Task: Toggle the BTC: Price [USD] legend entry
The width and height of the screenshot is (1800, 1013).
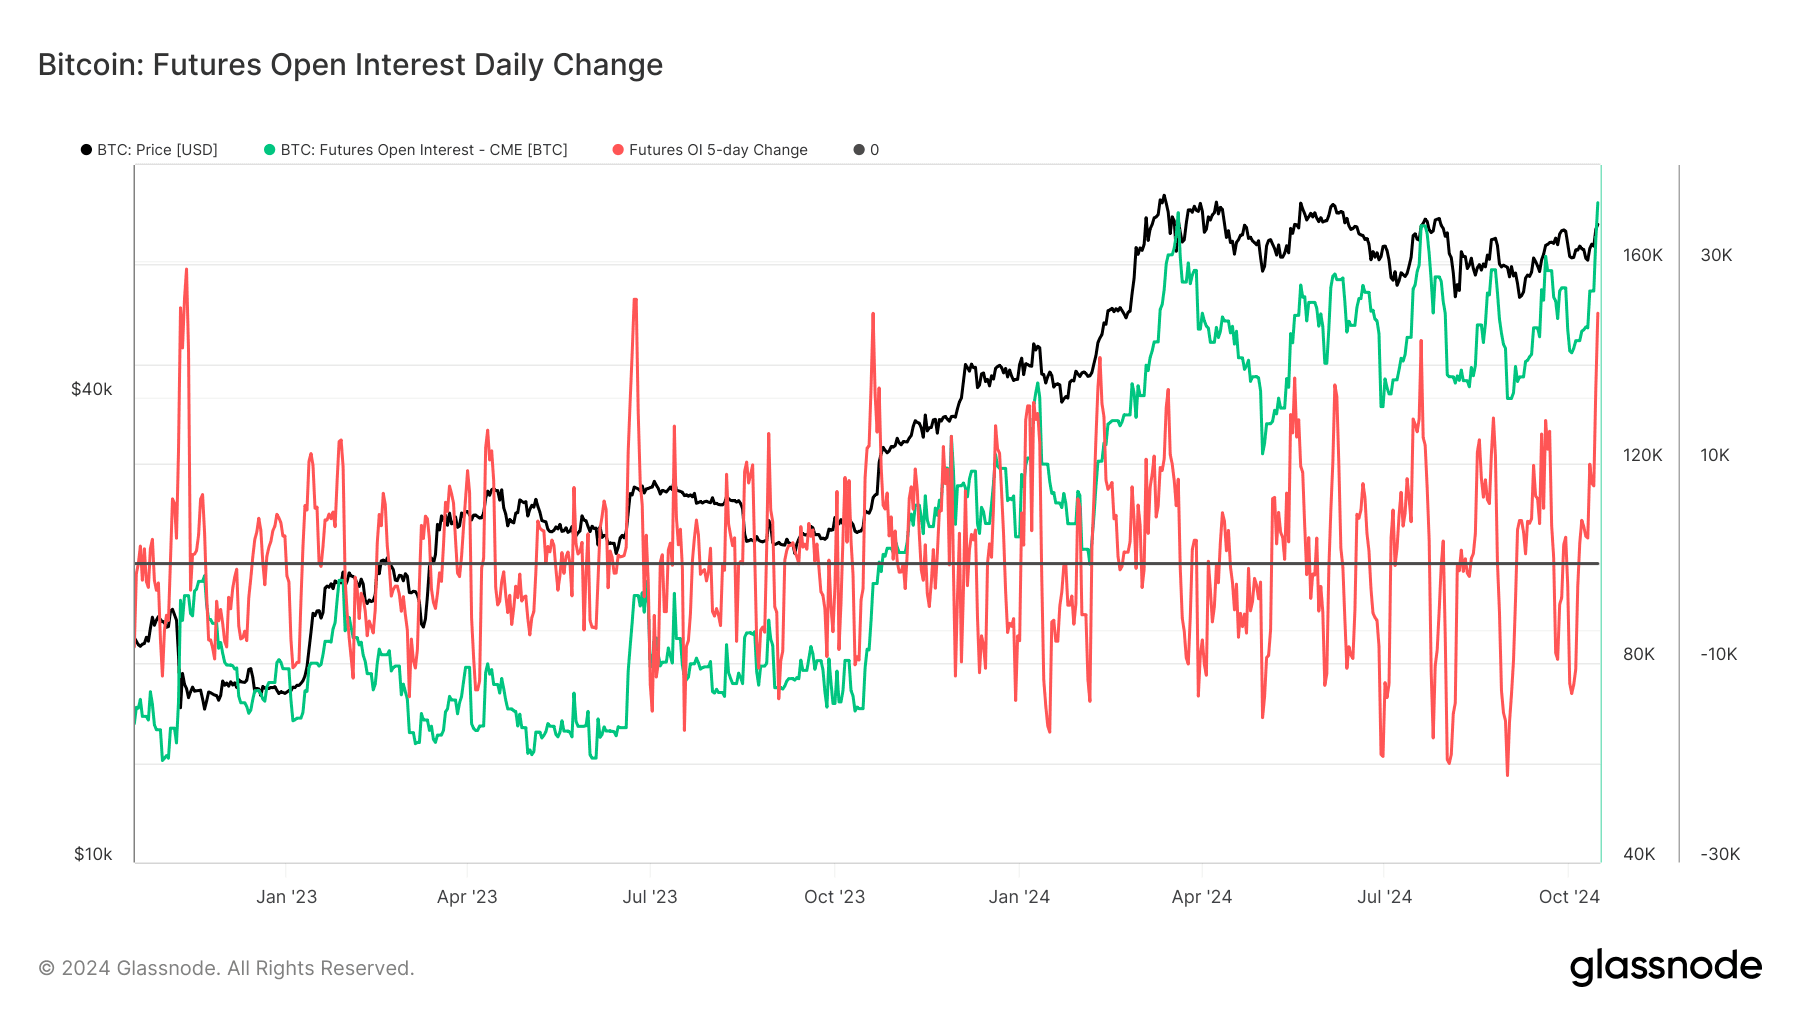Action: pyautogui.click(x=149, y=150)
